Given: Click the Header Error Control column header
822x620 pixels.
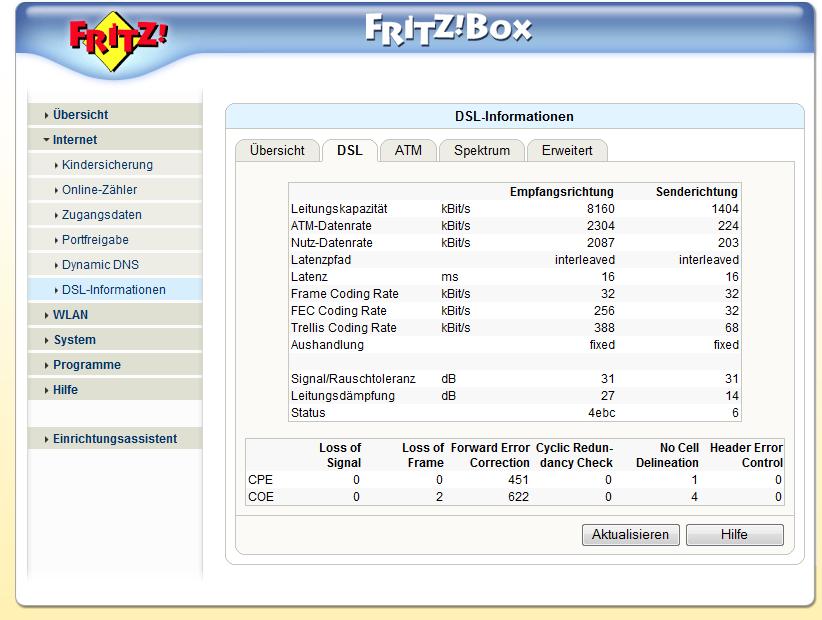Looking at the screenshot, I should [x=746, y=455].
